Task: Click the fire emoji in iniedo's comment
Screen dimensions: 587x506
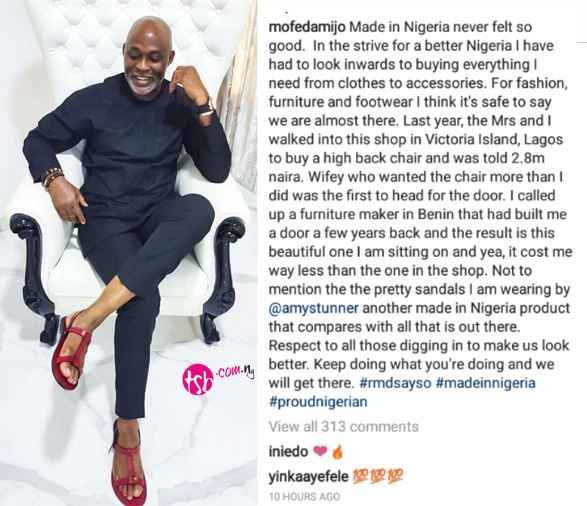Action: 337,452
